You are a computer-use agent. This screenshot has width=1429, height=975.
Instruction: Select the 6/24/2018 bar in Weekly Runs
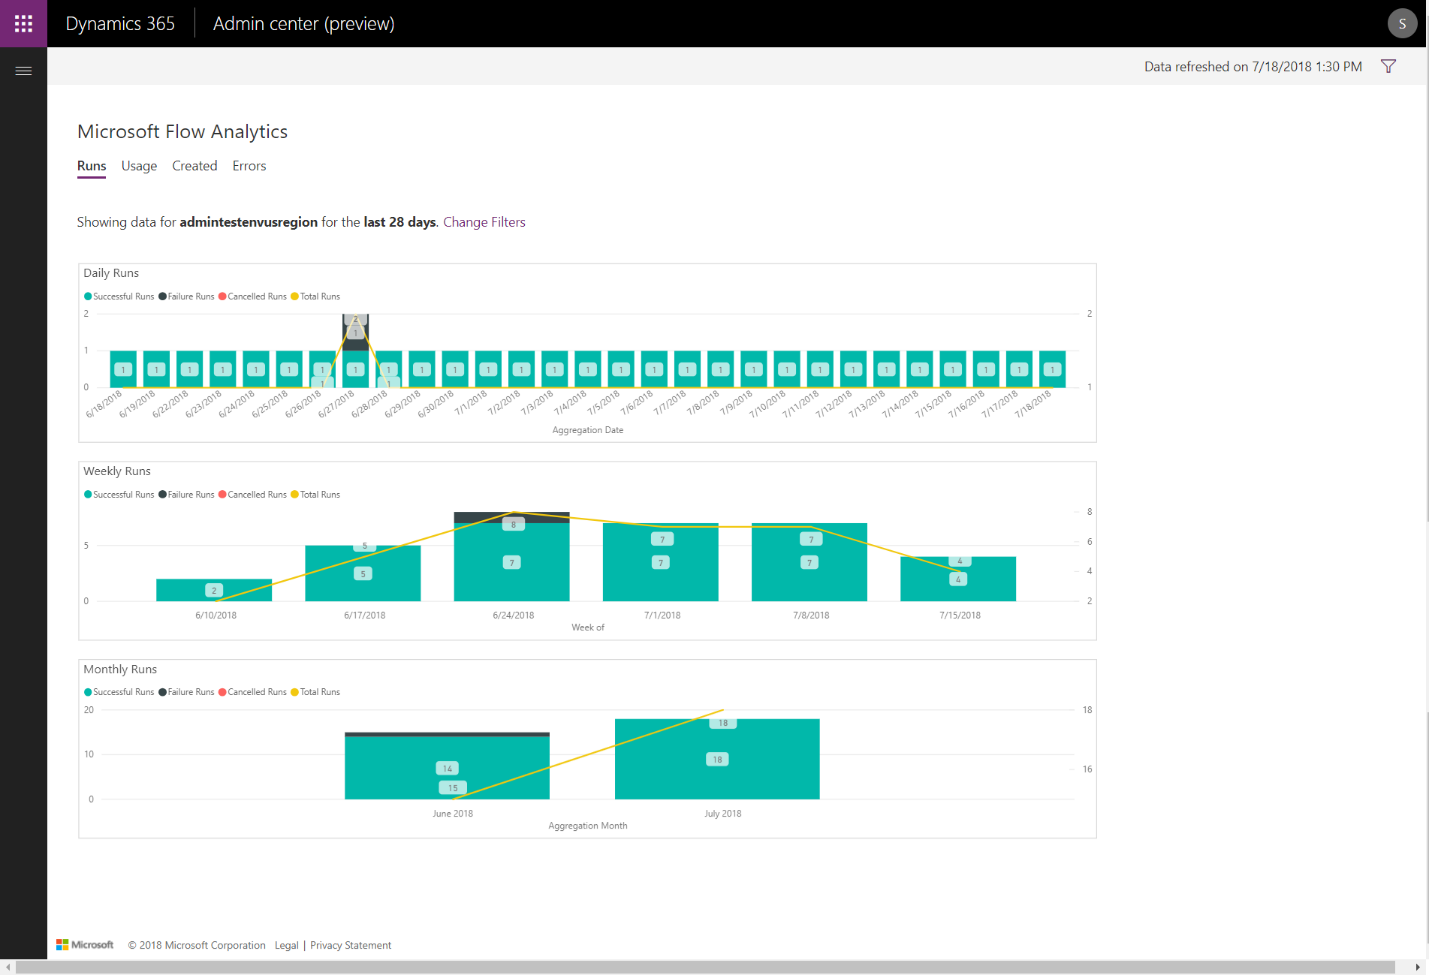tap(511, 560)
